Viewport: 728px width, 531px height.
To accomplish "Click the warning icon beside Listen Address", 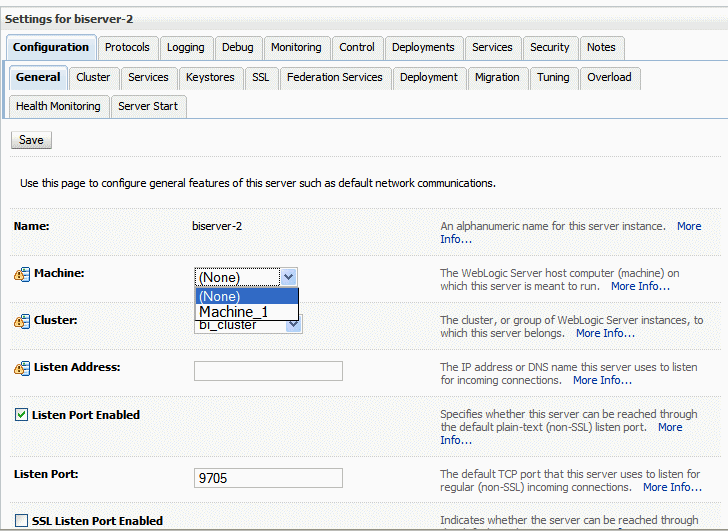I will (22, 368).
